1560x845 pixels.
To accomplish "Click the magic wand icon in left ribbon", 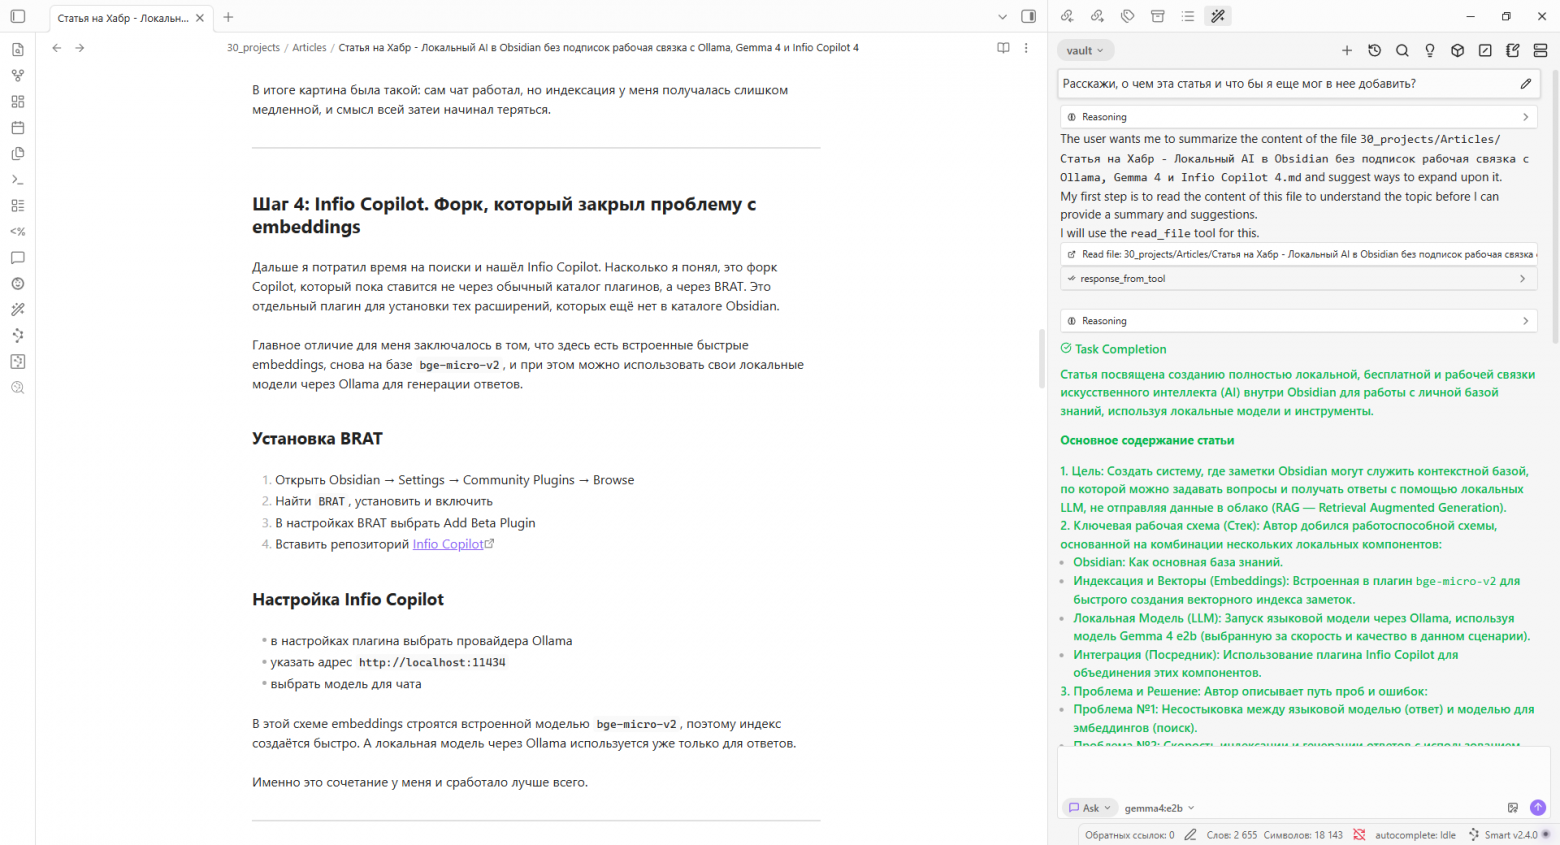I will point(18,310).
